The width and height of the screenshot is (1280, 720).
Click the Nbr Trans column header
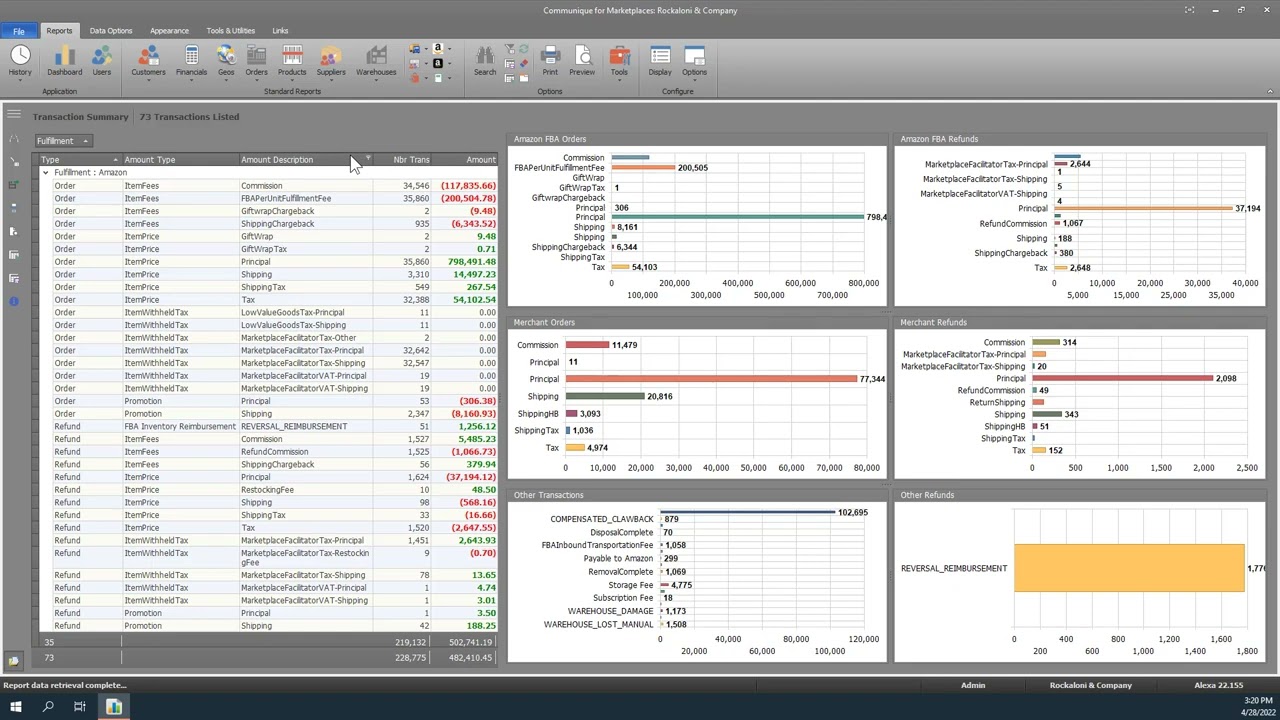click(404, 160)
